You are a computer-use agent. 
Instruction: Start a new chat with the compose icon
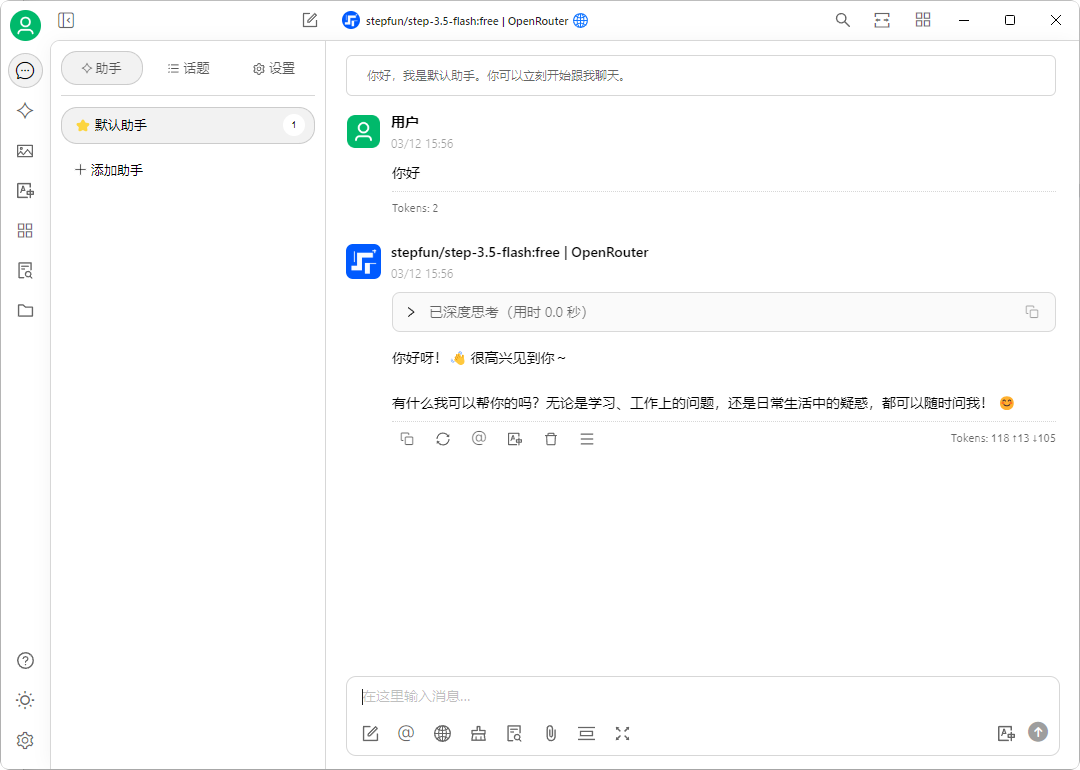309,19
